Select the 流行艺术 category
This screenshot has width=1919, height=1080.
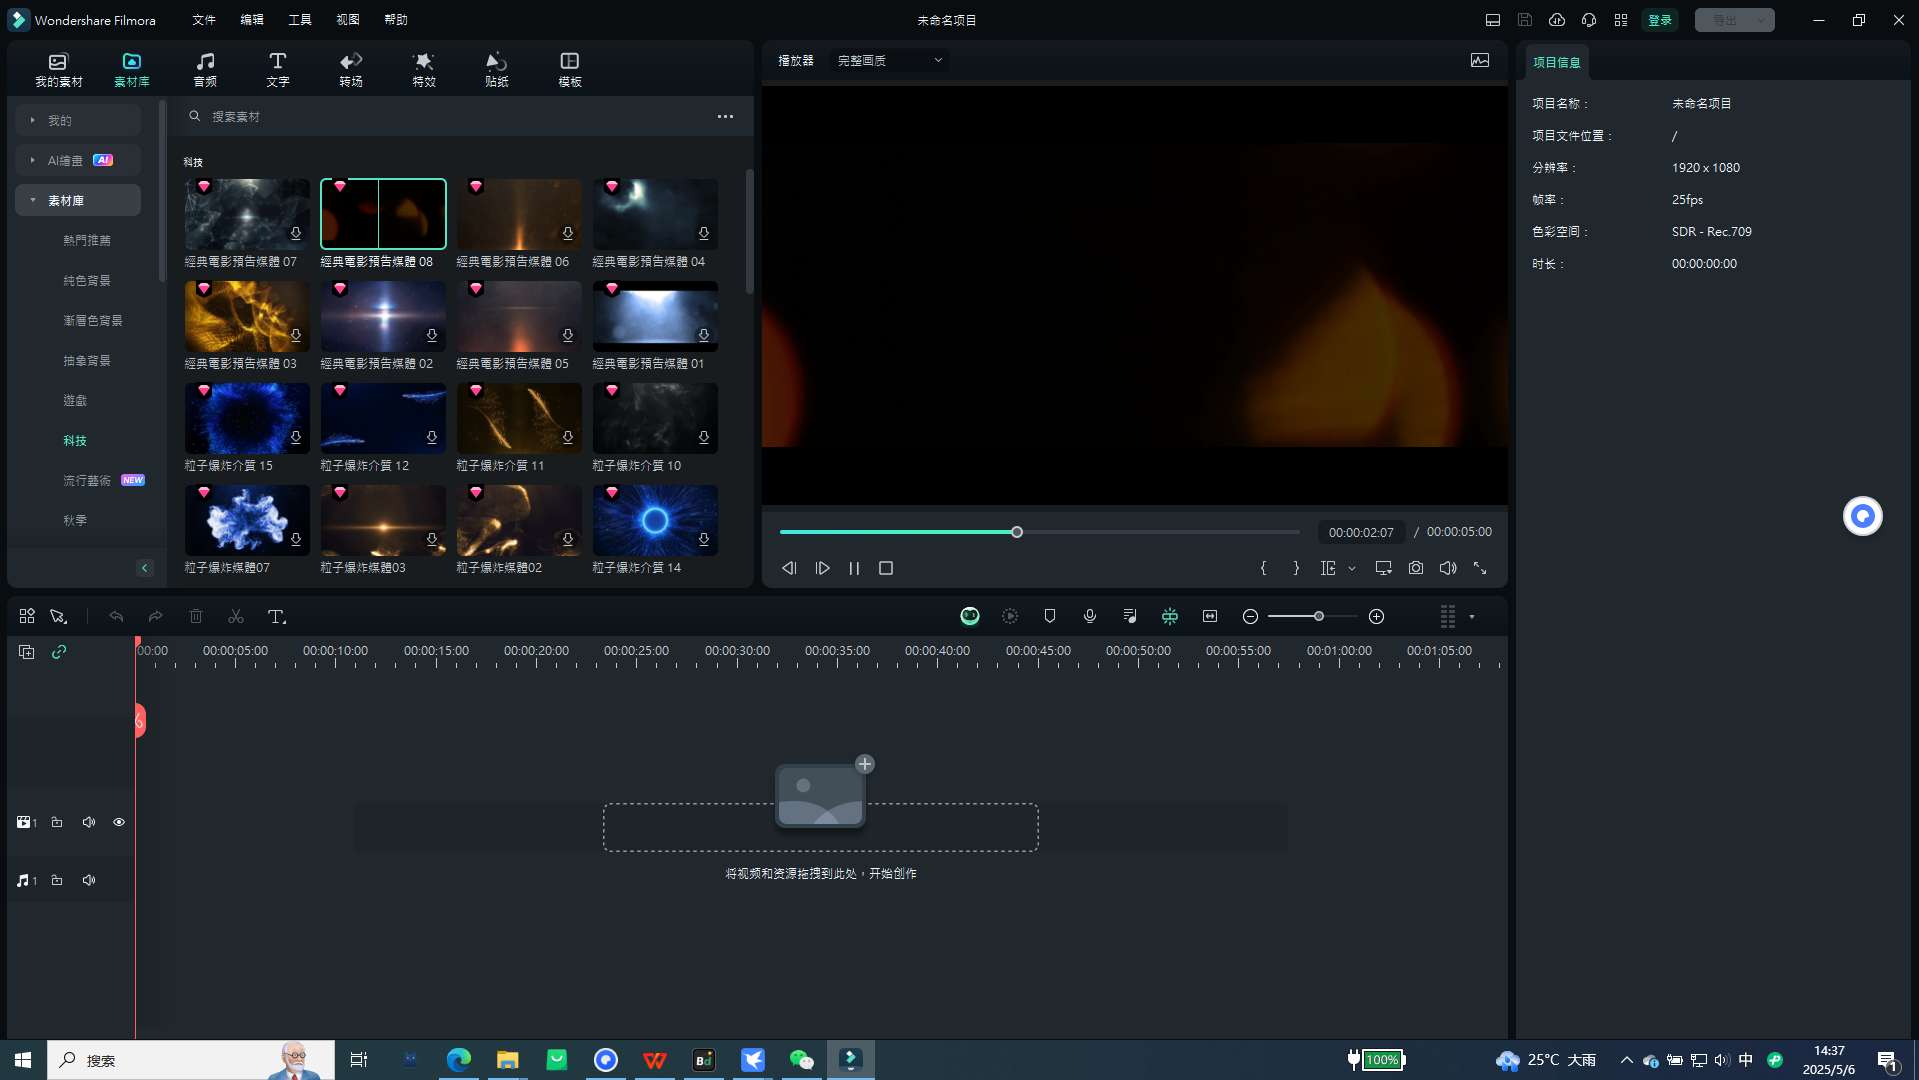click(87, 481)
